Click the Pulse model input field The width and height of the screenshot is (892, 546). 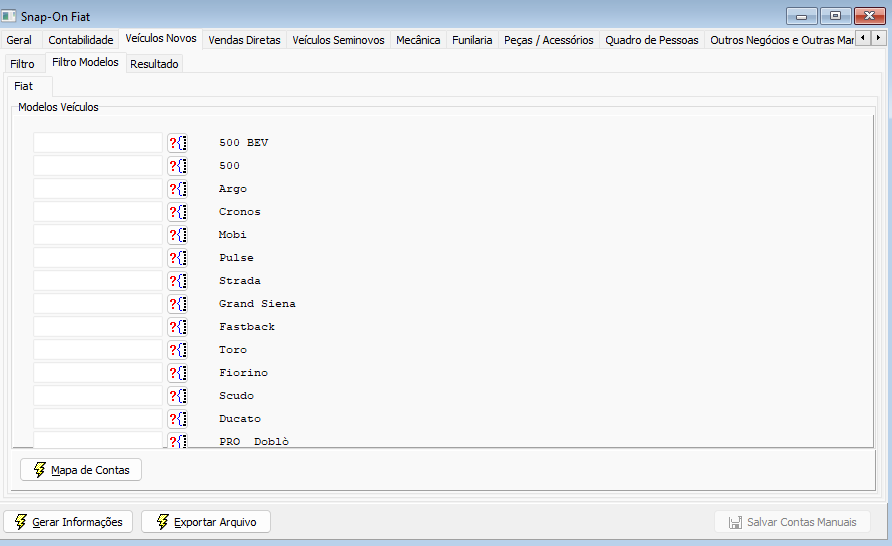tap(98, 258)
